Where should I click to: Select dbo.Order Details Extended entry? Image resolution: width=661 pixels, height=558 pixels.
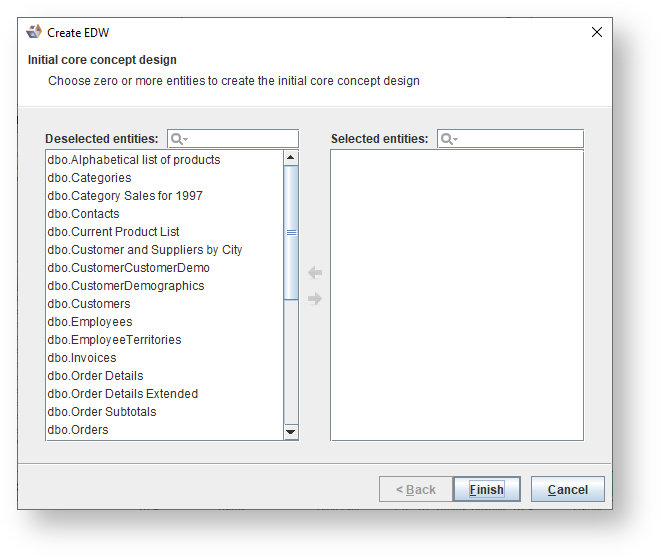coord(122,394)
